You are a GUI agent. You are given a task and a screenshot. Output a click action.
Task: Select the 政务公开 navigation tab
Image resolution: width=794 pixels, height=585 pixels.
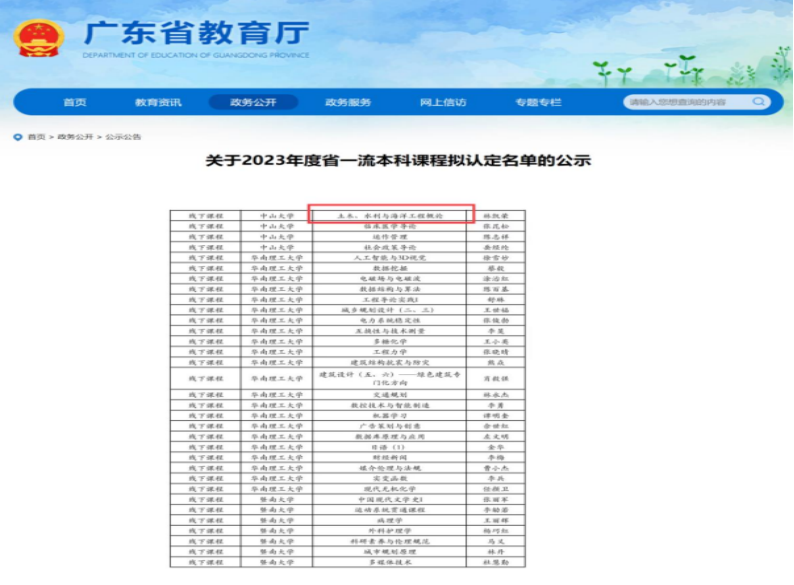click(253, 102)
